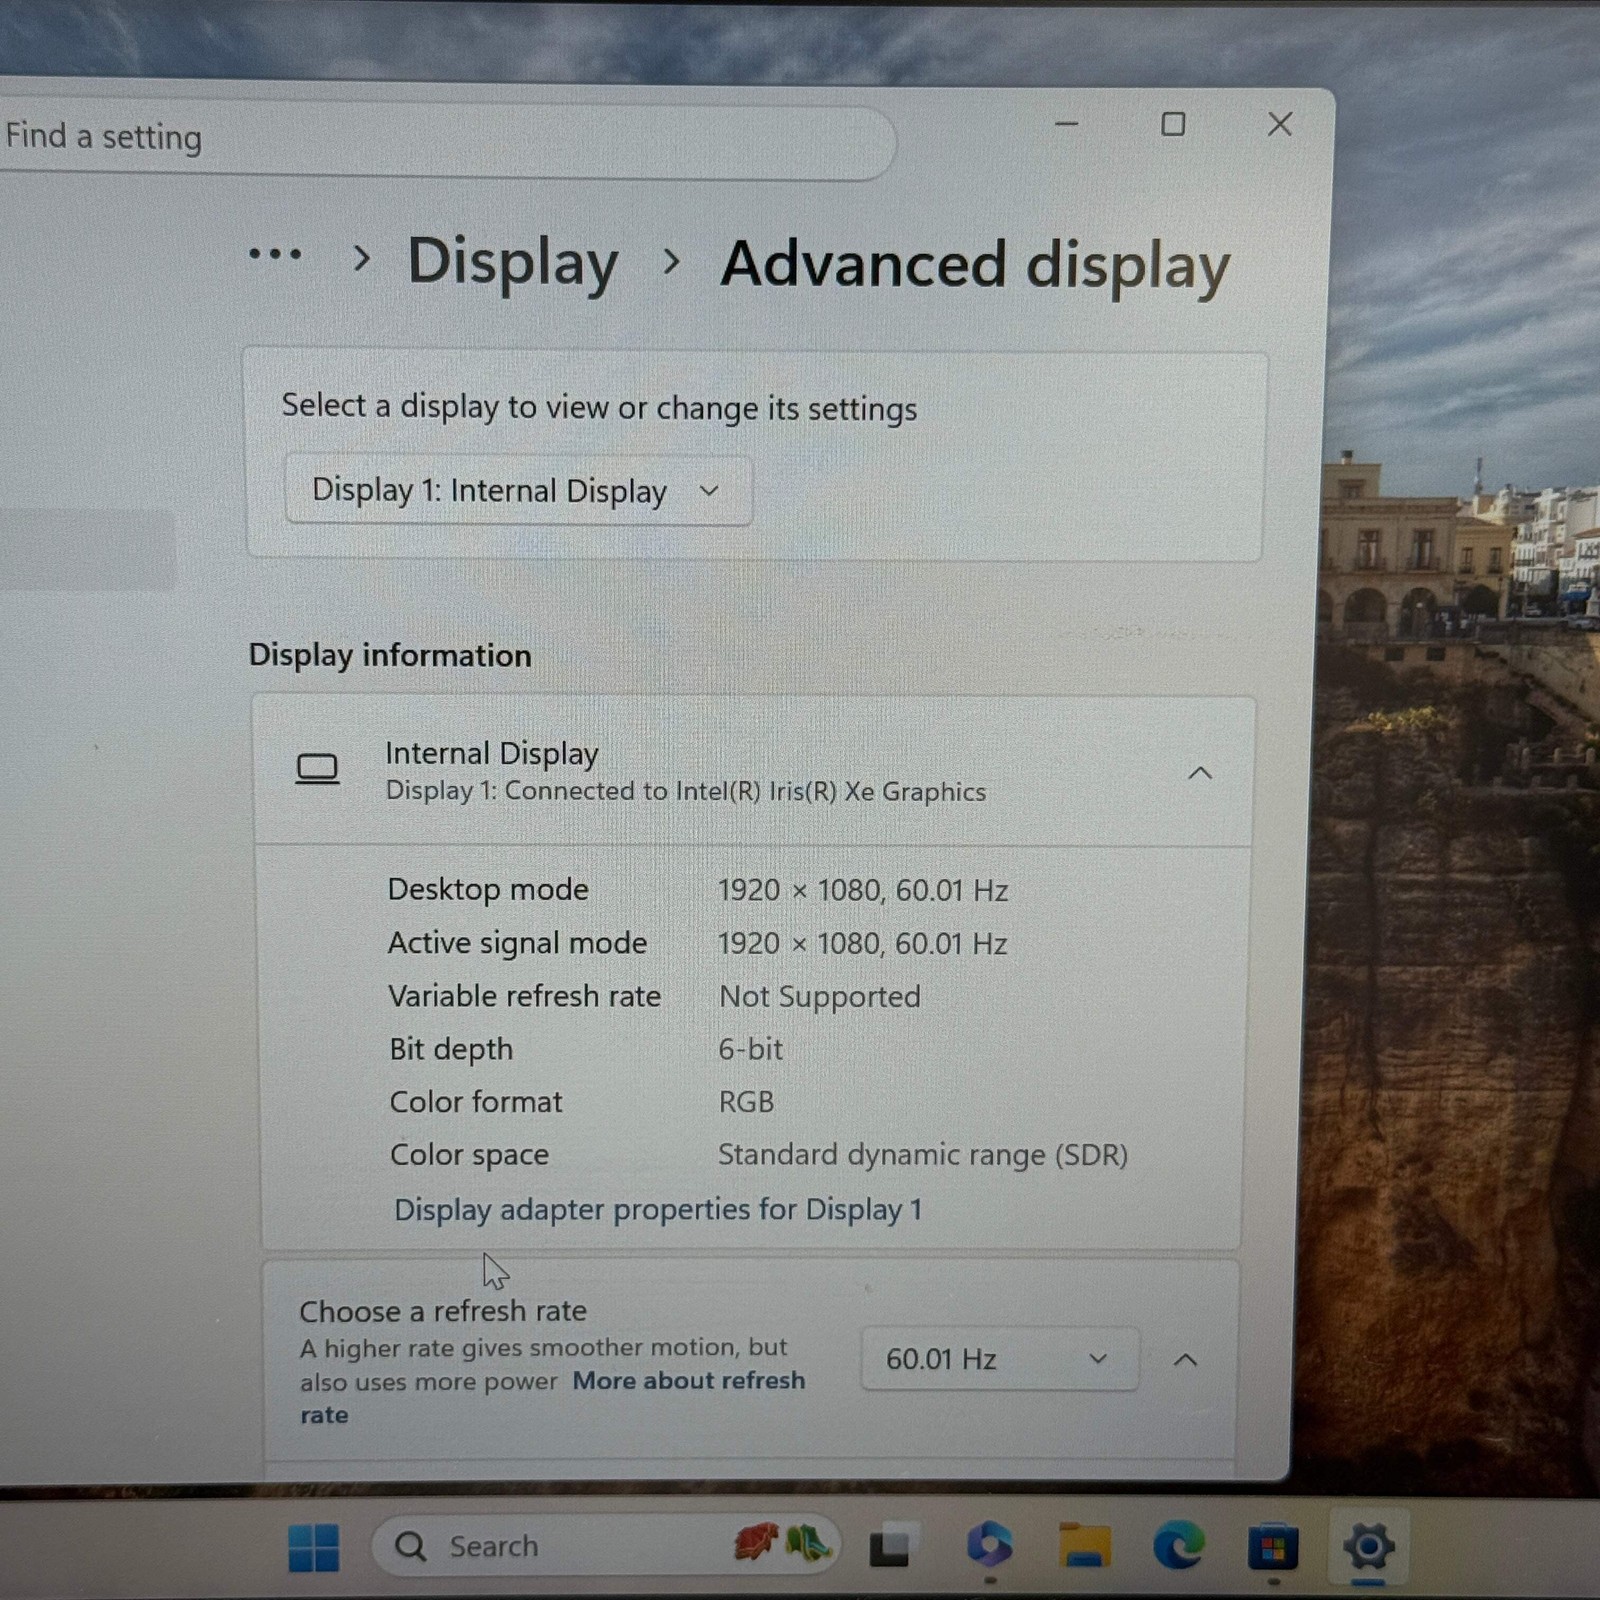
Task: Open Display adapter properties for Display 1
Action: [x=657, y=1209]
